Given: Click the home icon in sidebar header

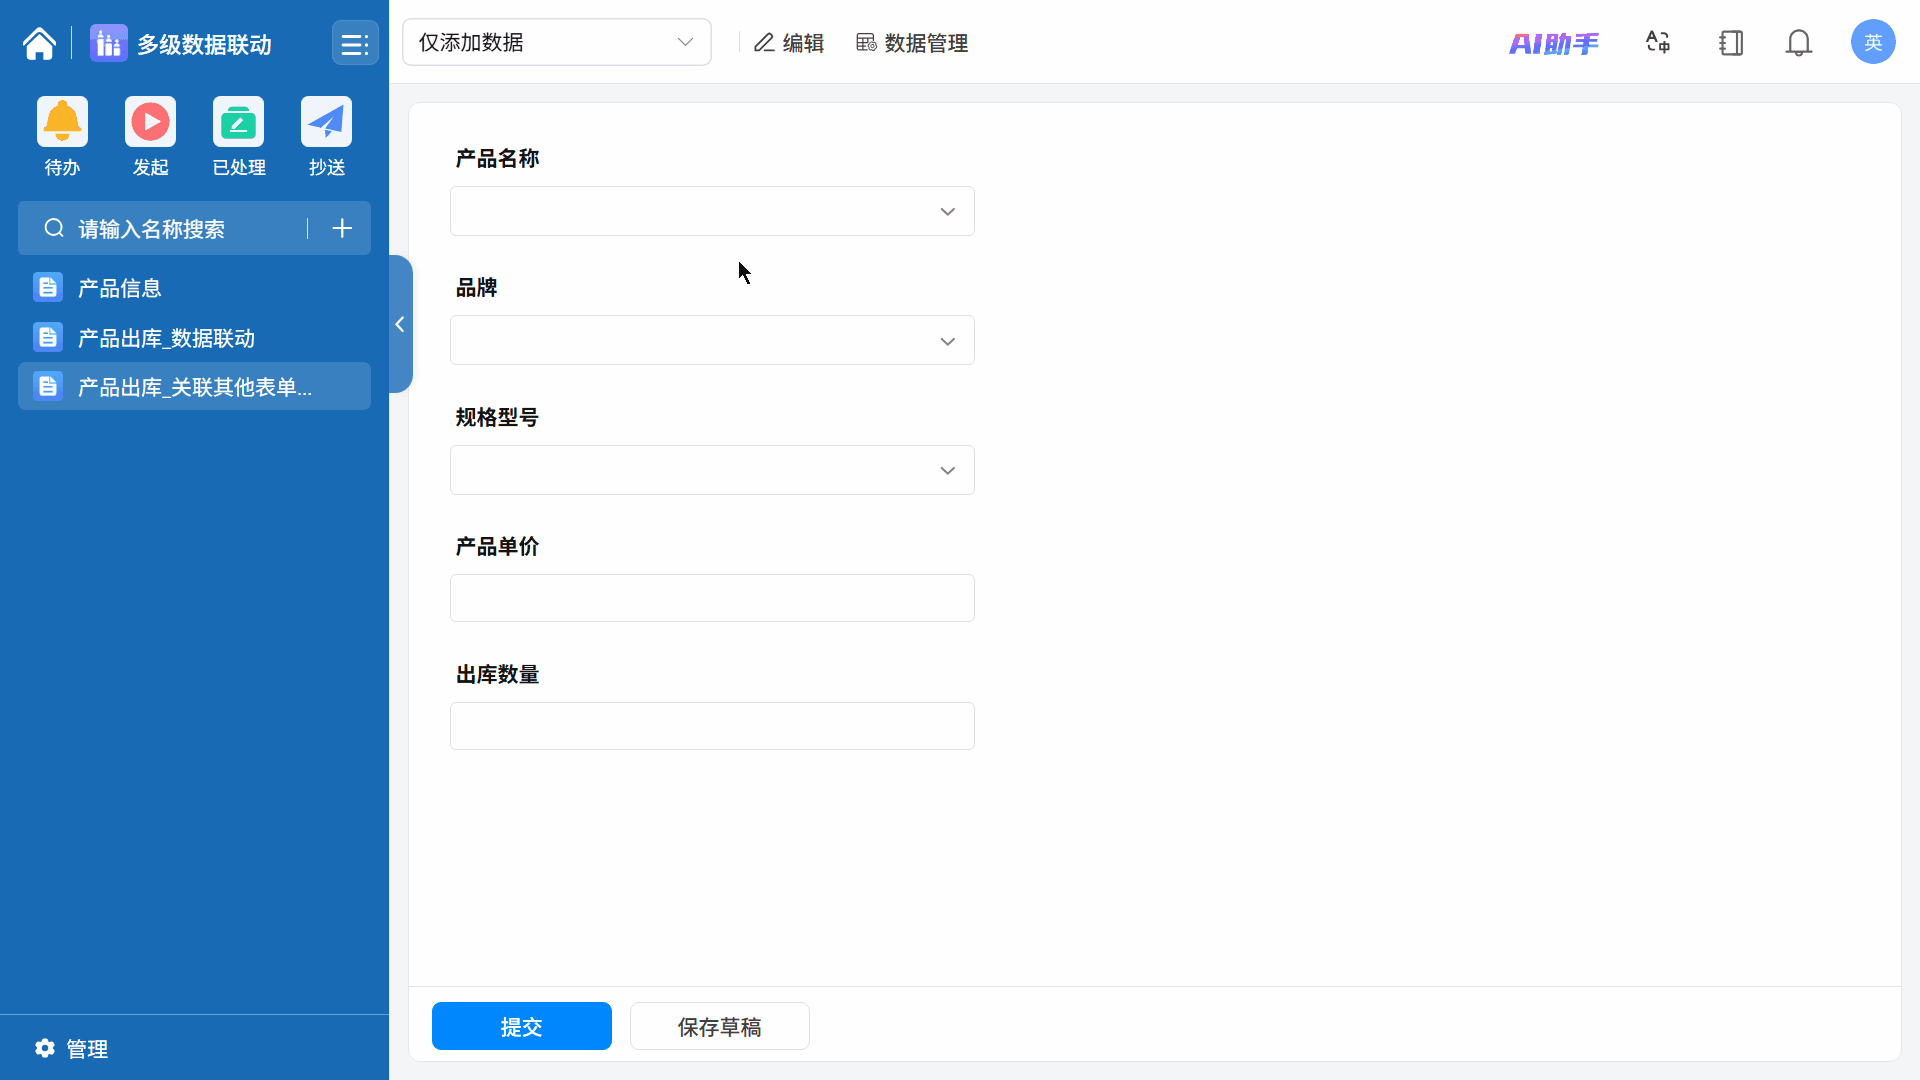Looking at the screenshot, I should tap(39, 44).
